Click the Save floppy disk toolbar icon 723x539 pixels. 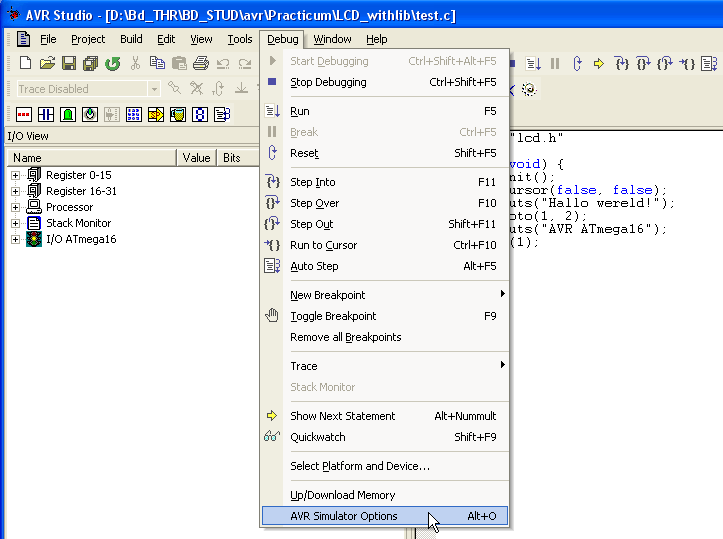pos(69,64)
